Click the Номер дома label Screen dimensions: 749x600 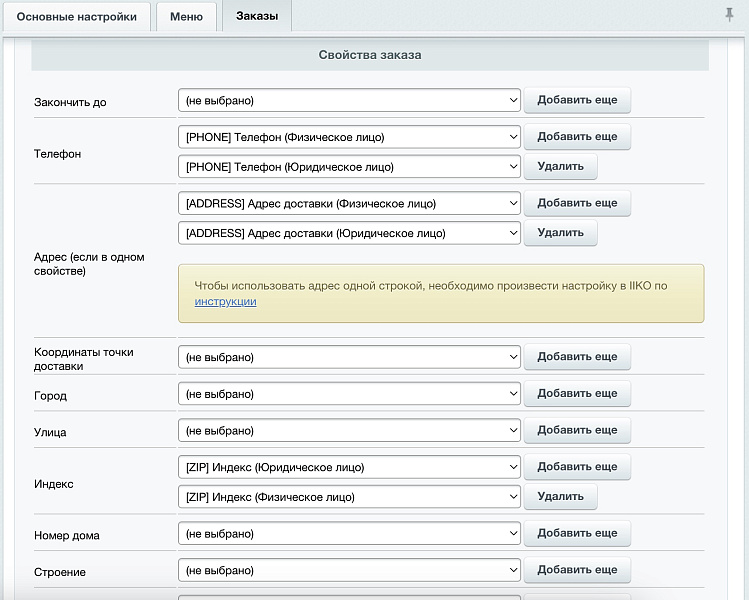coord(67,536)
